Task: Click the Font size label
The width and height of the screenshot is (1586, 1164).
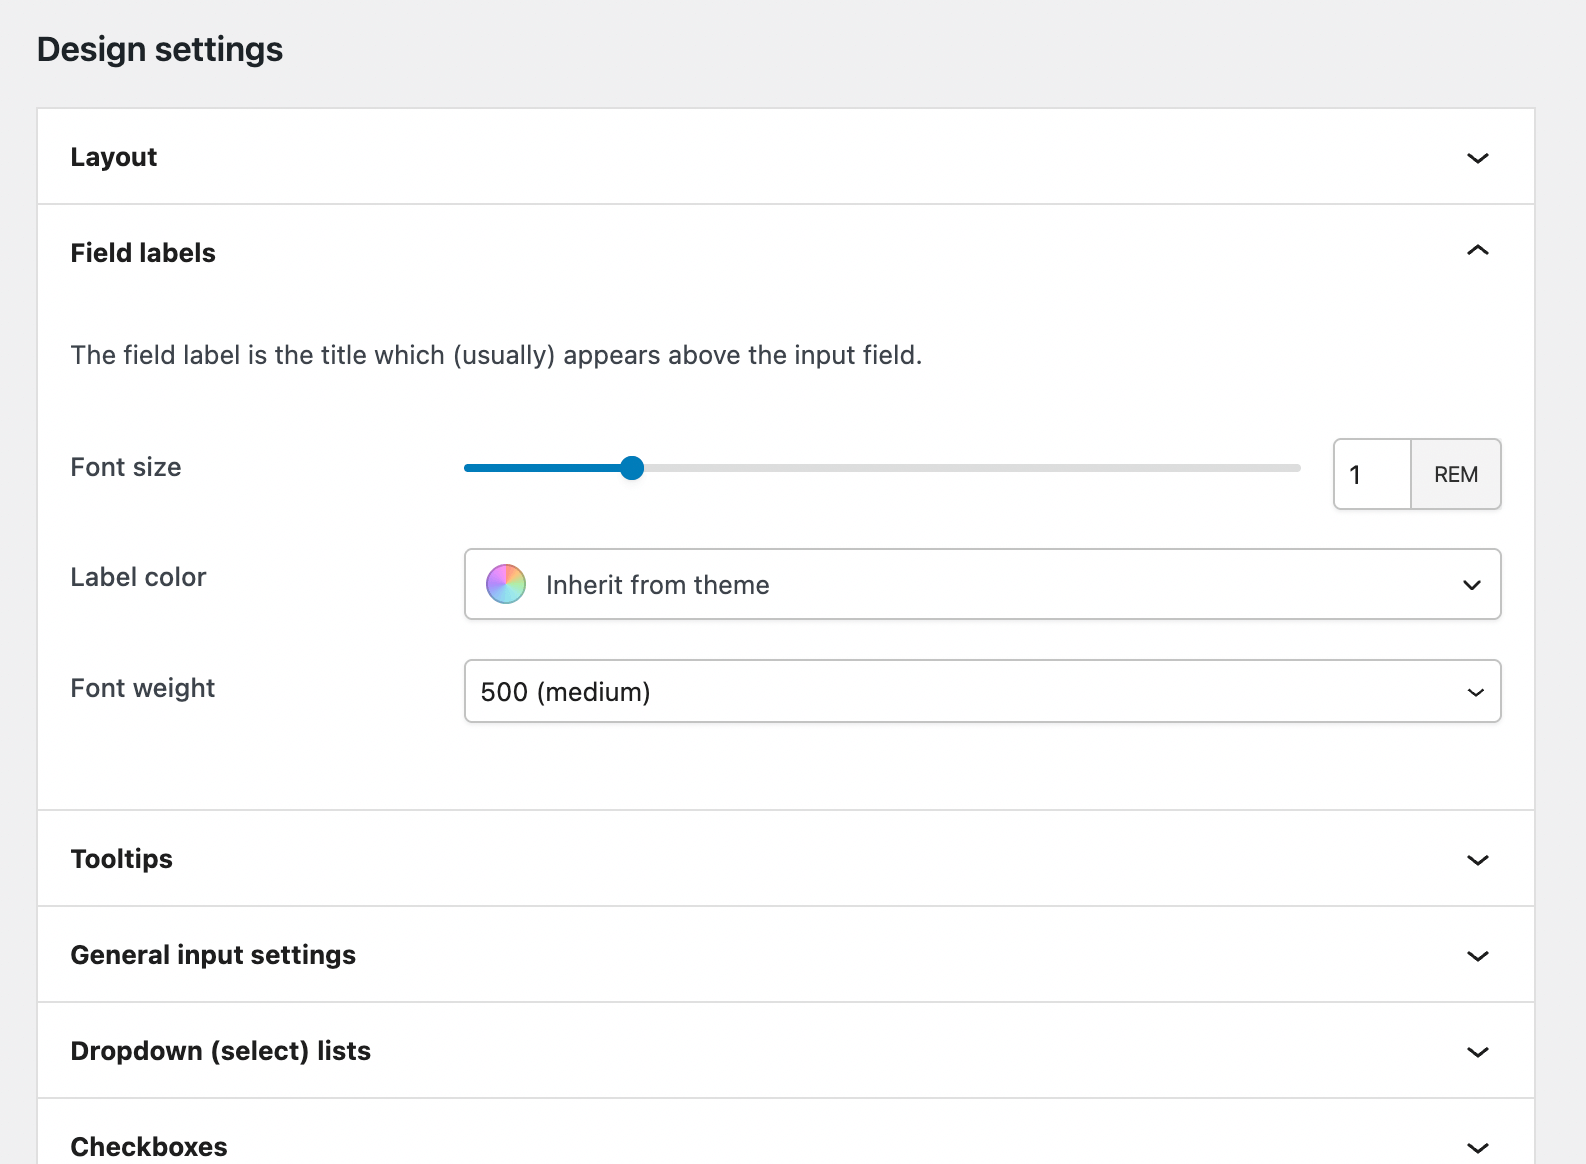Action: point(126,467)
